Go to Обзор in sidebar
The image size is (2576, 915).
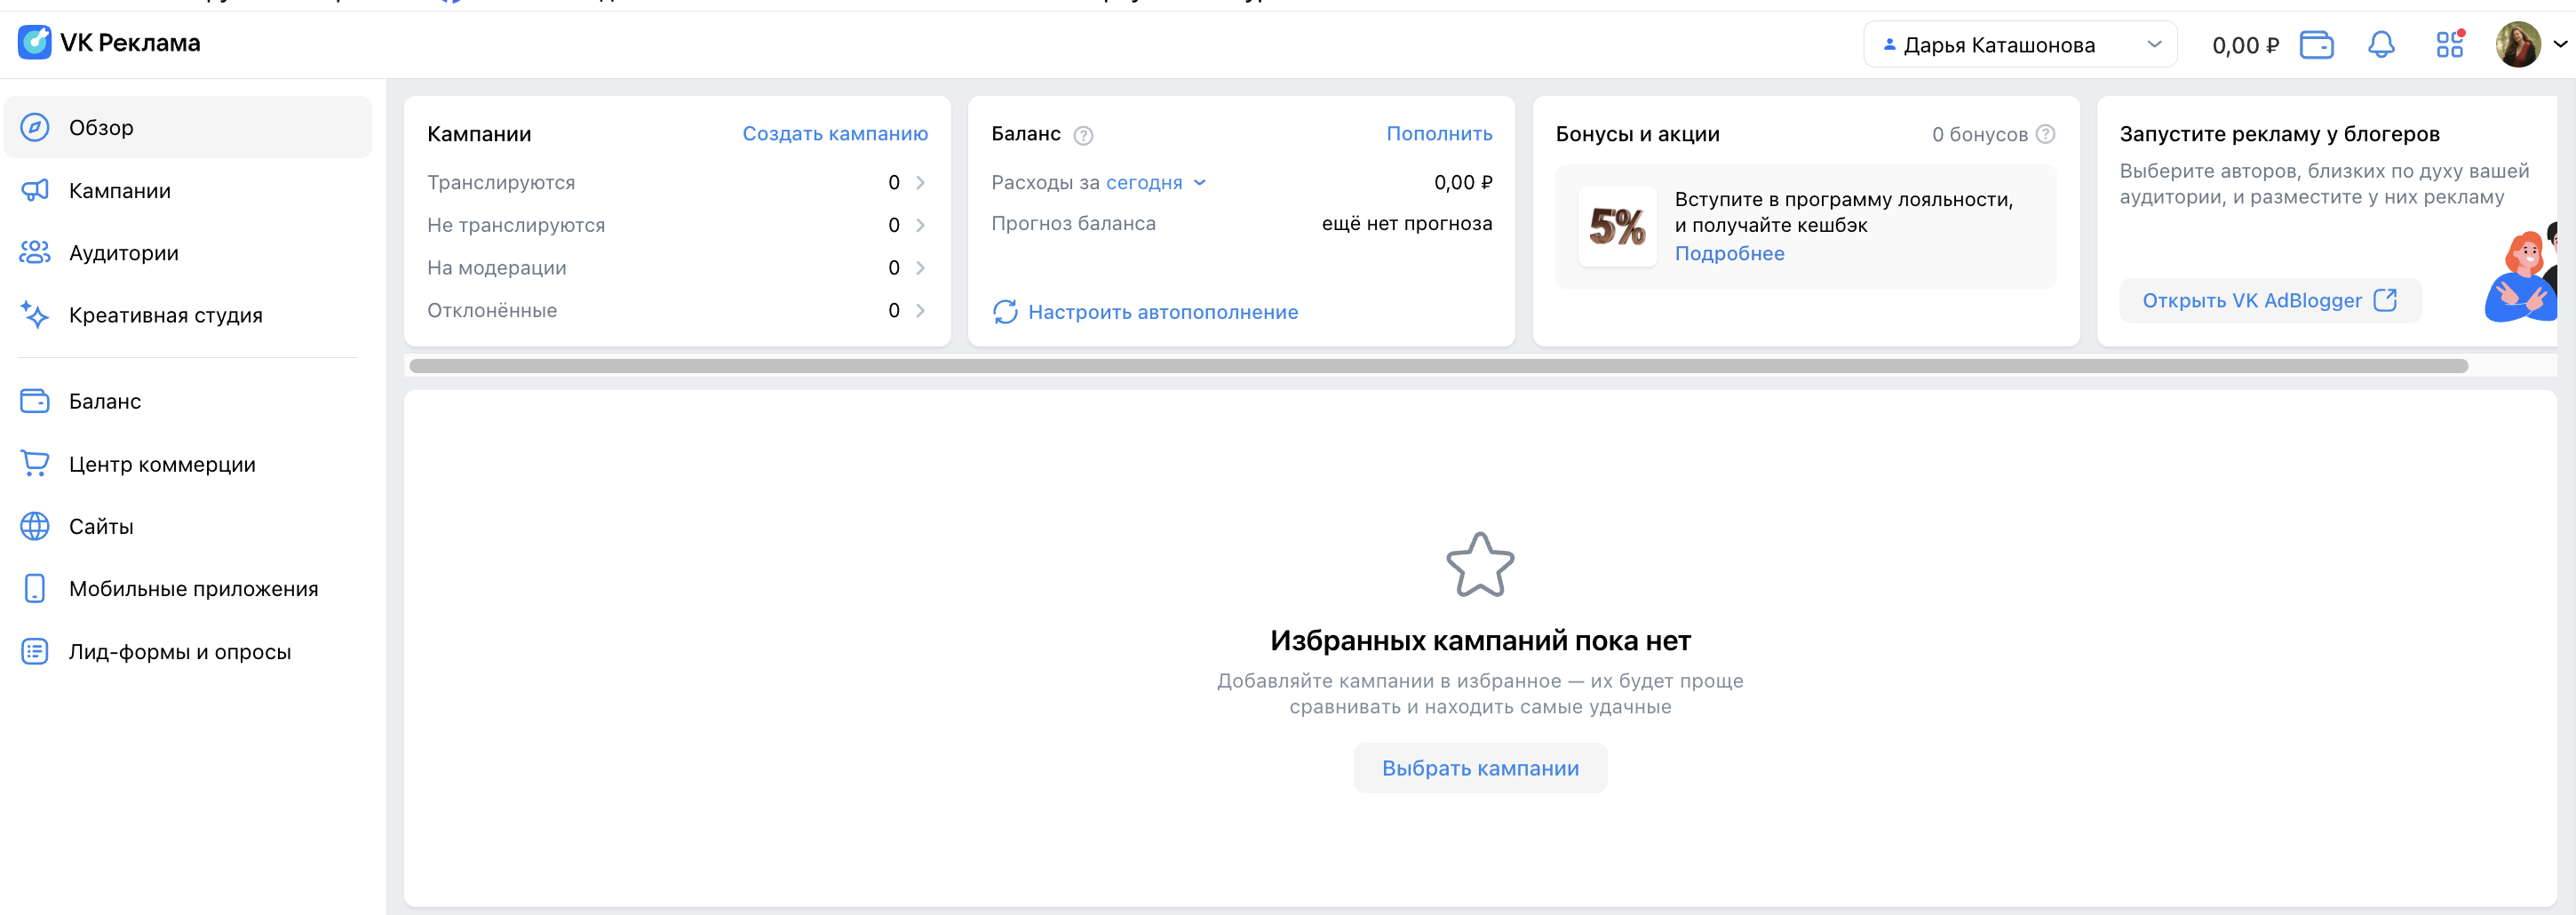188,127
